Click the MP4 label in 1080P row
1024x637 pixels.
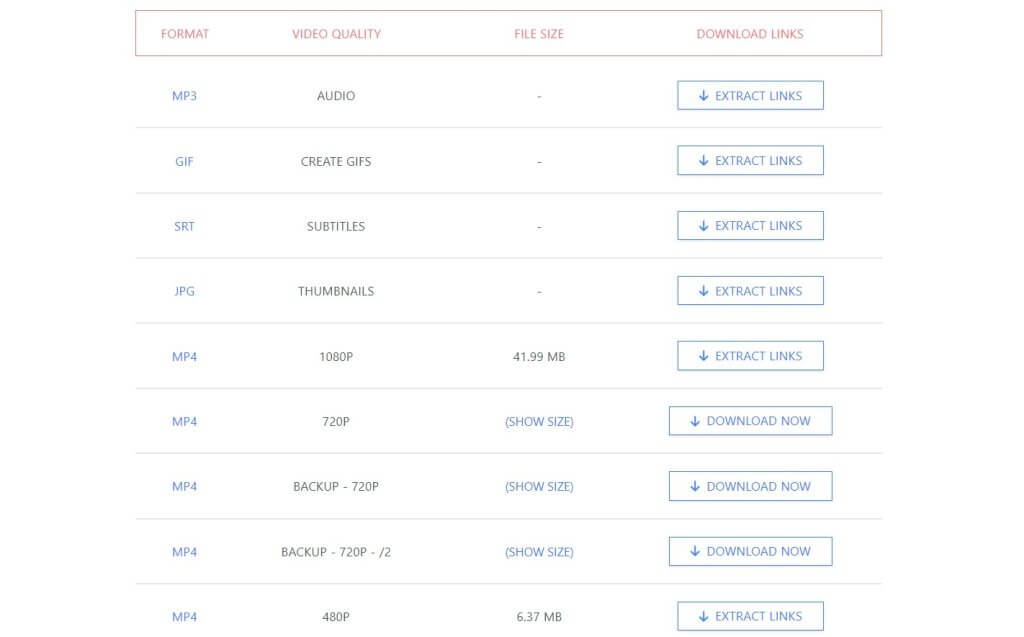185,357
